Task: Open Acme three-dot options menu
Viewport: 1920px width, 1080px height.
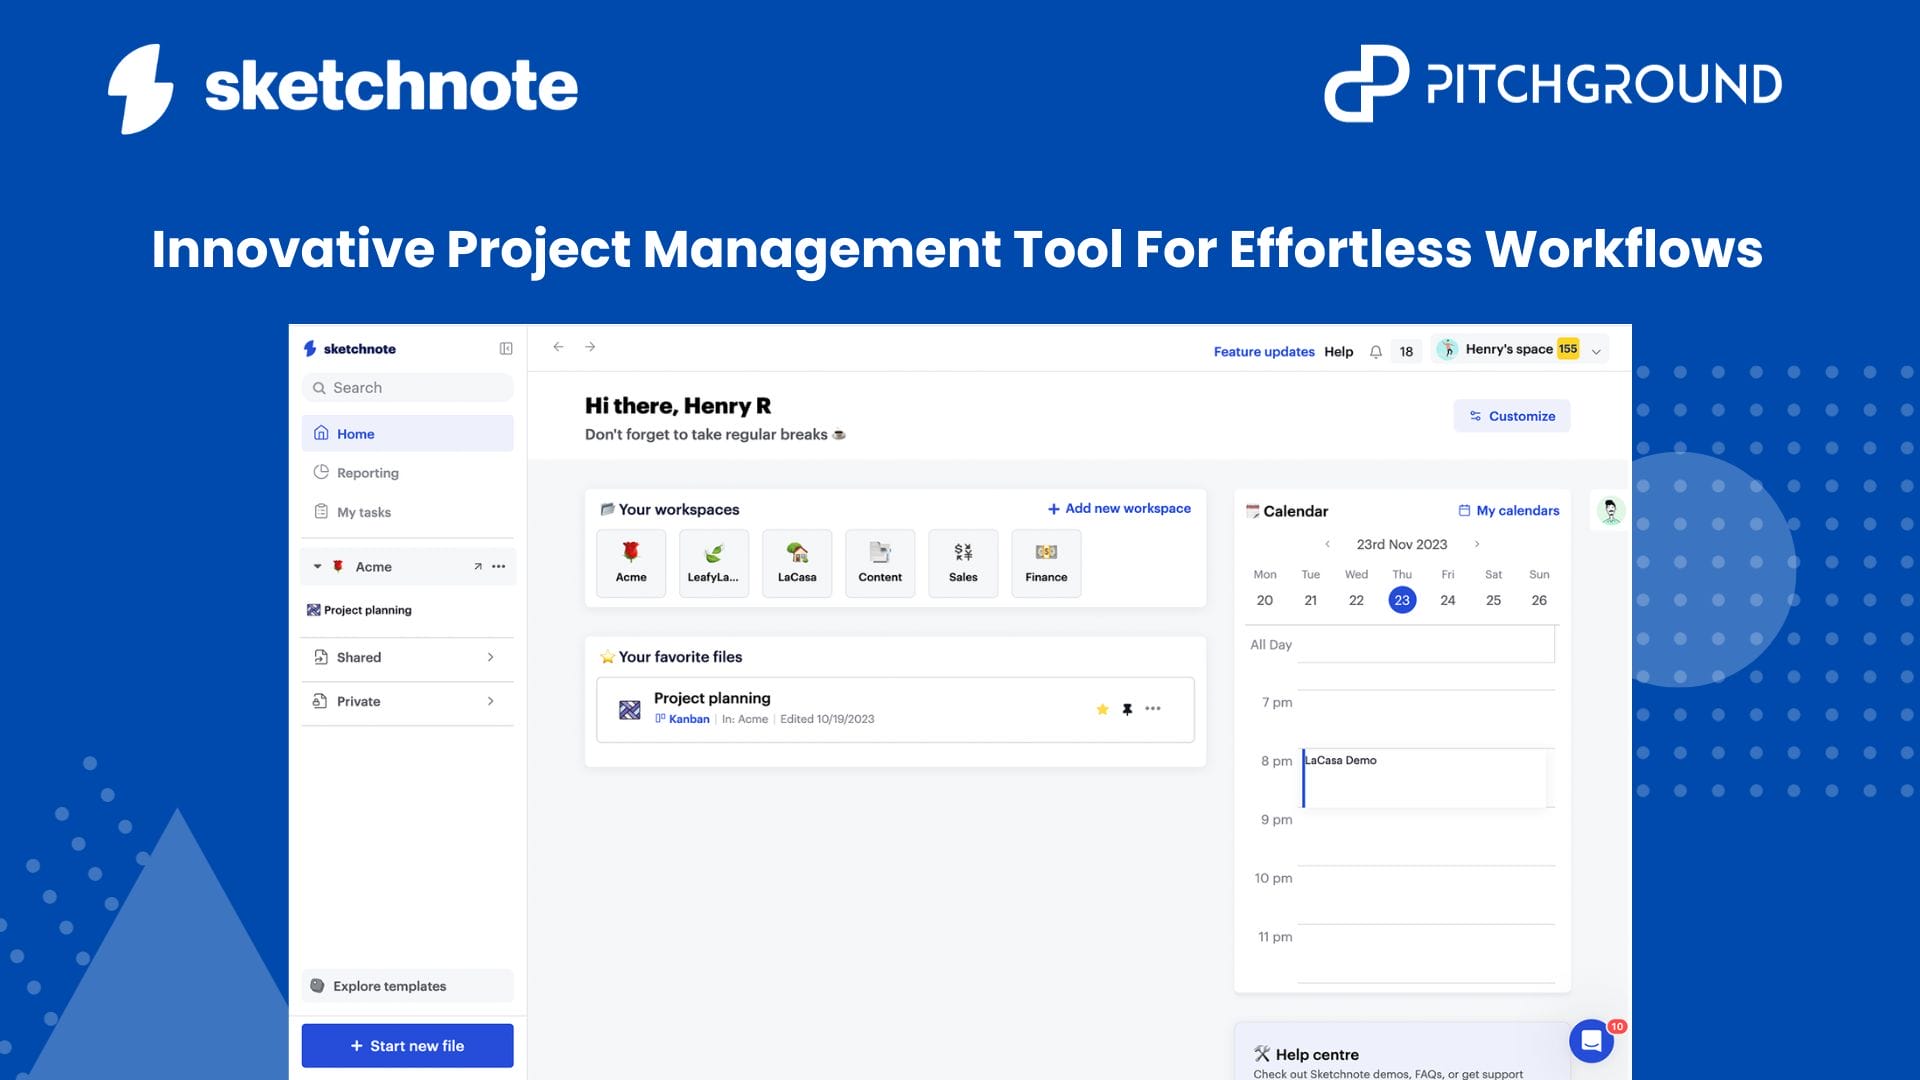Action: pyautogui.click(x=499, y=567)
